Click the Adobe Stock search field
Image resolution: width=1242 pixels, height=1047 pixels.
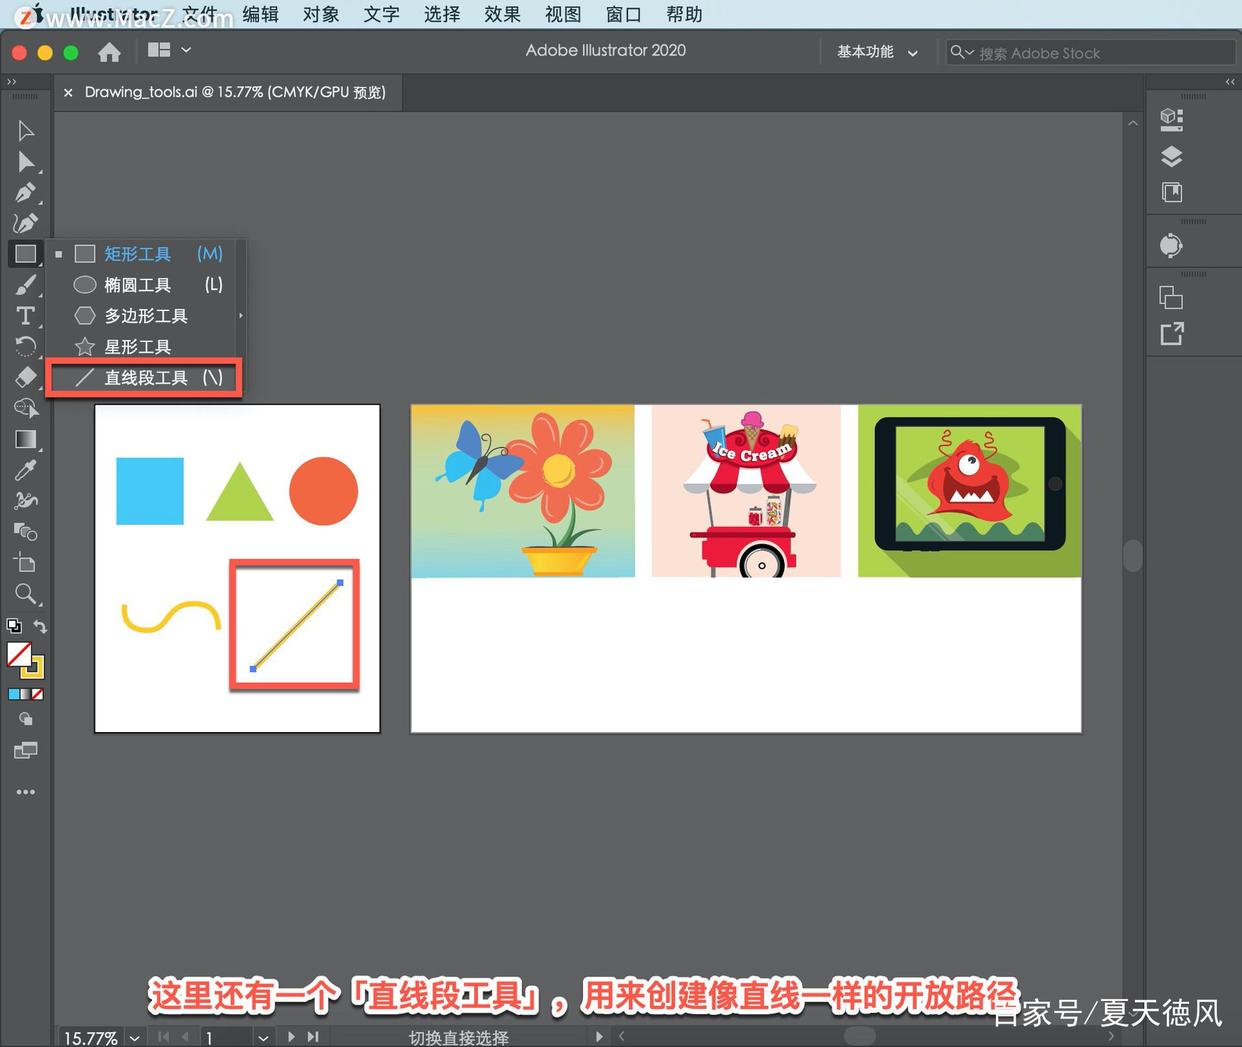tap(1090, 52)
